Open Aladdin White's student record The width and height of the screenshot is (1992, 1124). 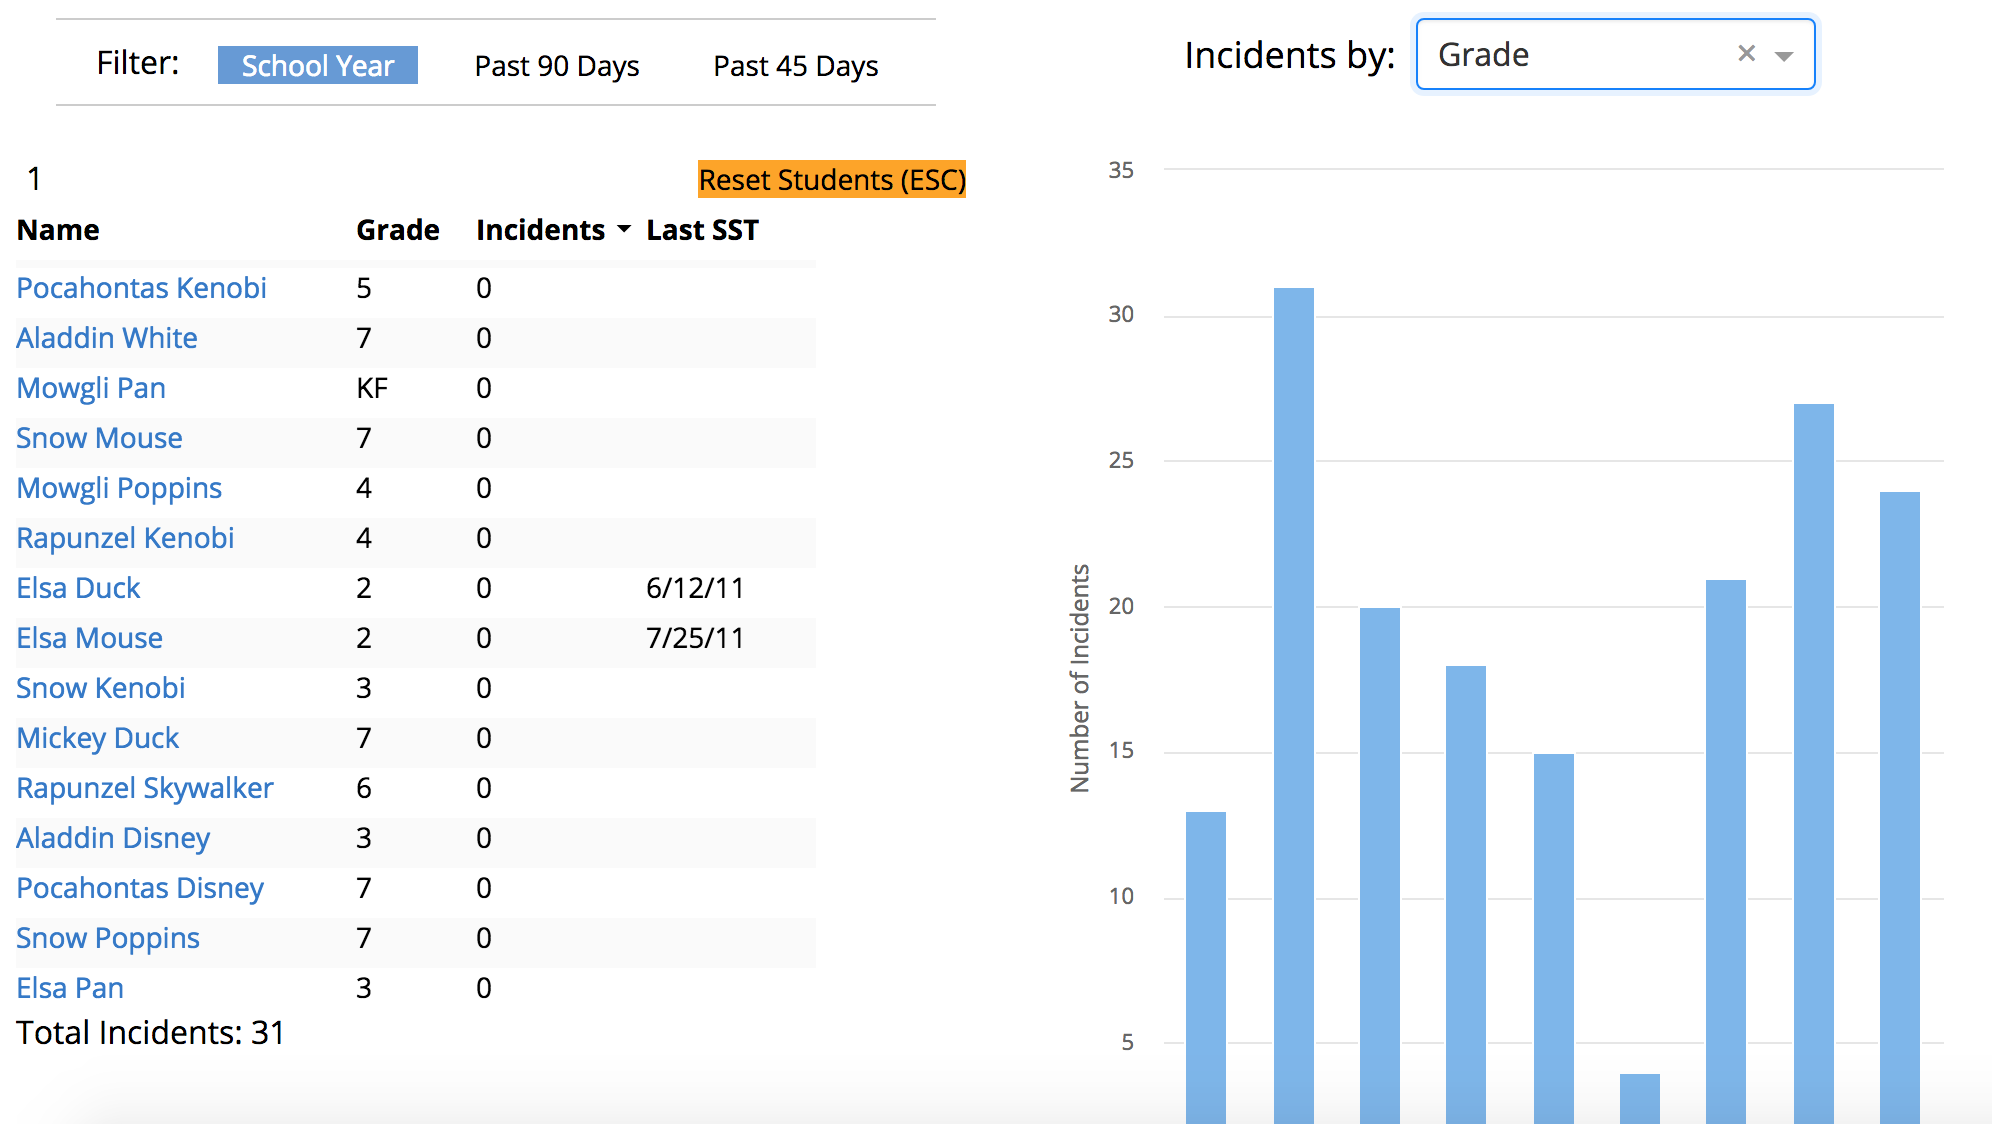click(107, 338)
